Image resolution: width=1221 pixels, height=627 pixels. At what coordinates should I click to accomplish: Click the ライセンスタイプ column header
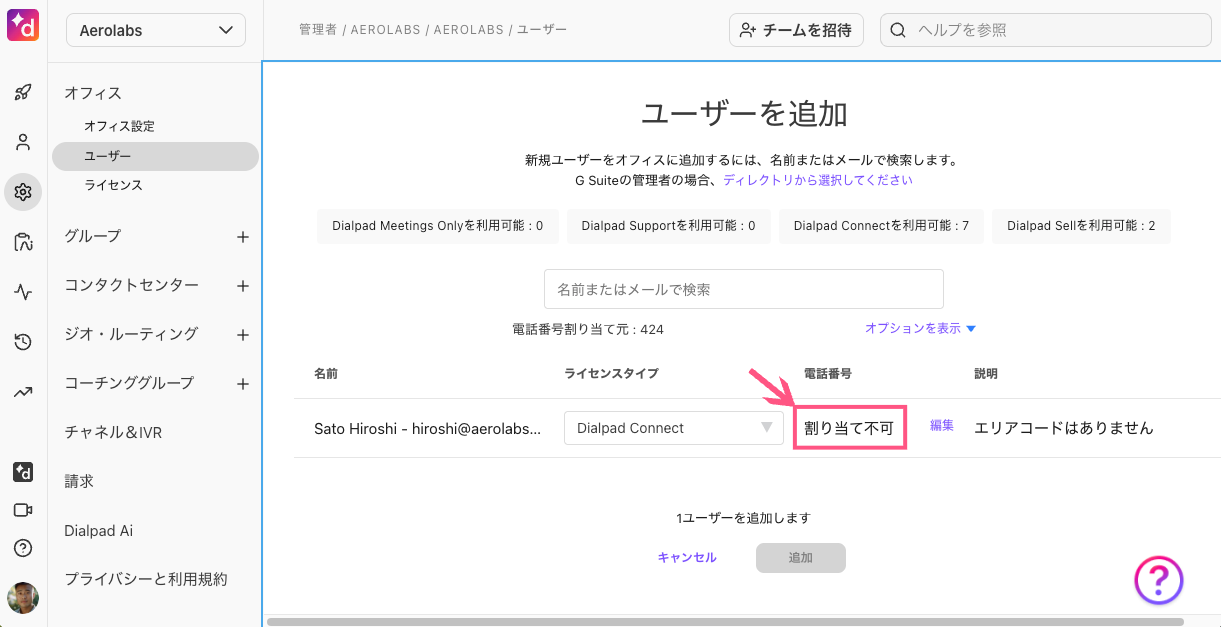612,373
